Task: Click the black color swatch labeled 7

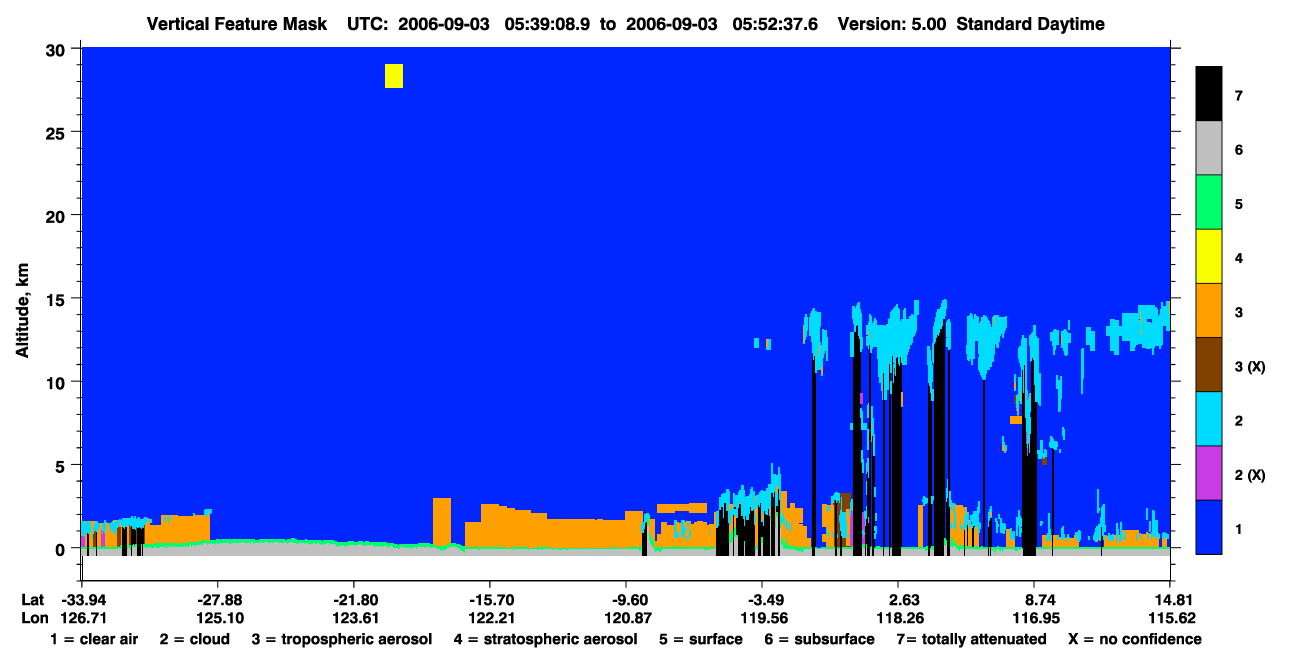Action: click(1209, 96)
